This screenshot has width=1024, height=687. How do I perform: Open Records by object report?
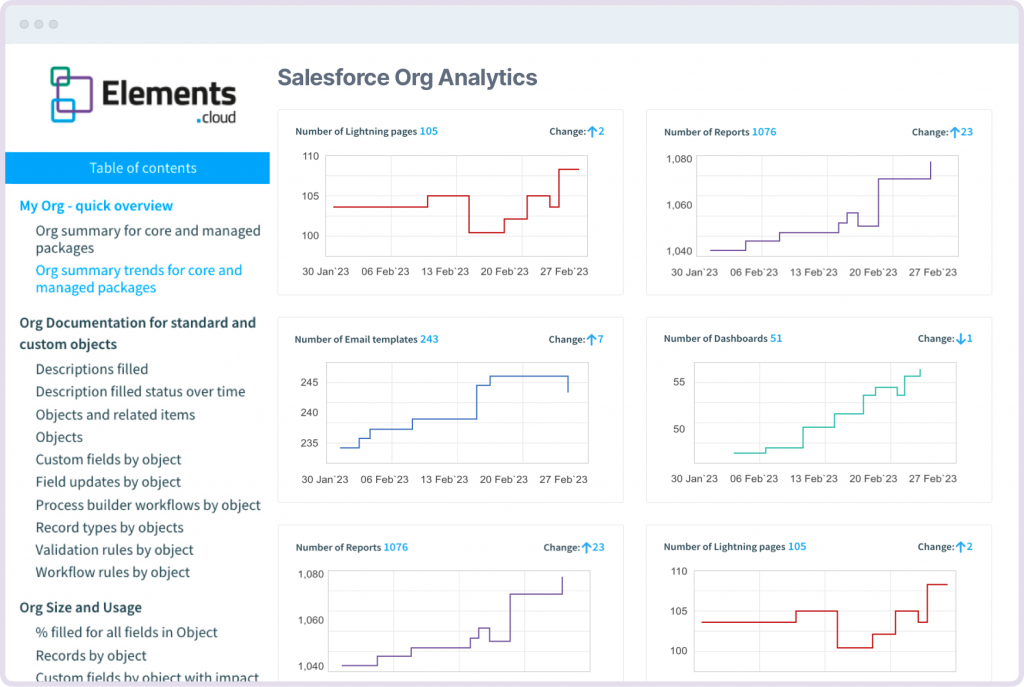(x=91, y=656)
